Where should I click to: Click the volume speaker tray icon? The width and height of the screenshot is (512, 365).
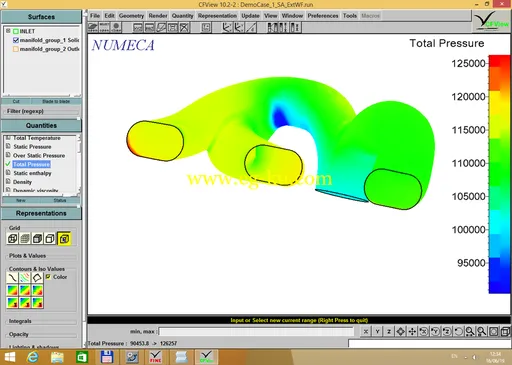474,357
